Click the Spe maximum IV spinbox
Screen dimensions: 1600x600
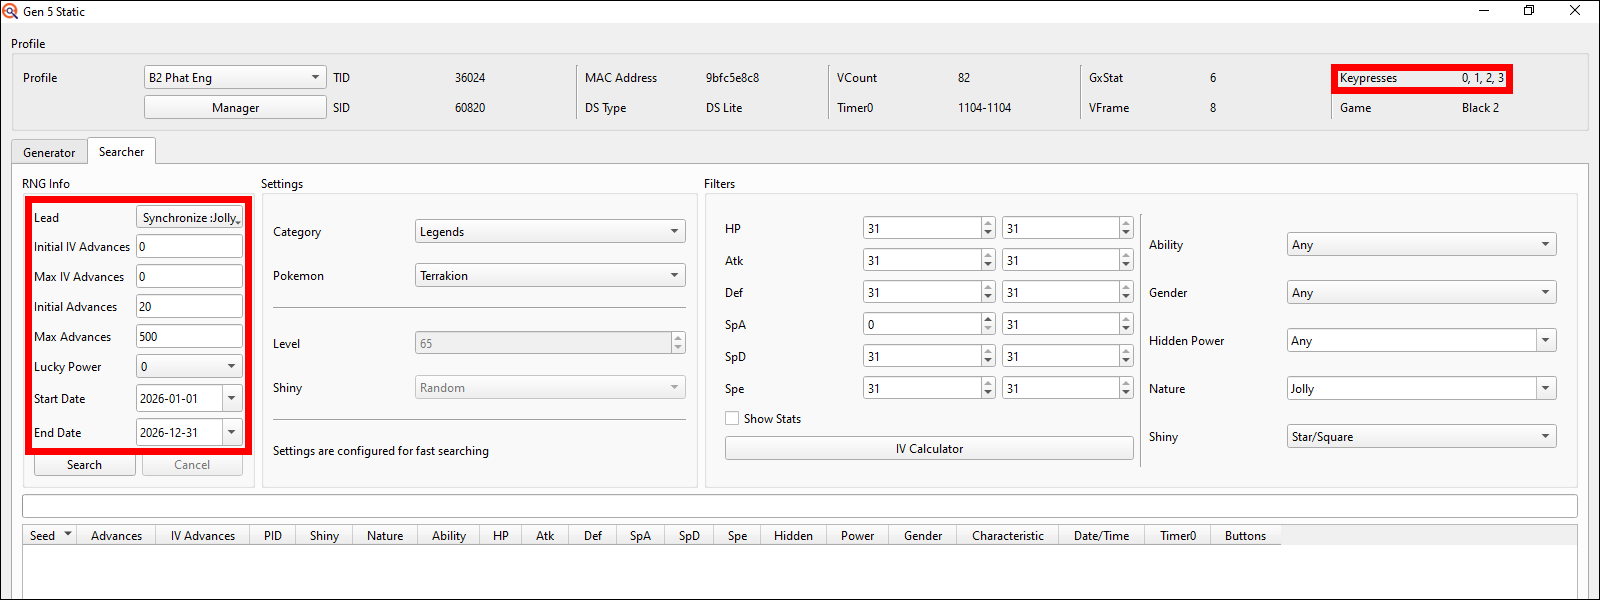[x=1067, y=388]
